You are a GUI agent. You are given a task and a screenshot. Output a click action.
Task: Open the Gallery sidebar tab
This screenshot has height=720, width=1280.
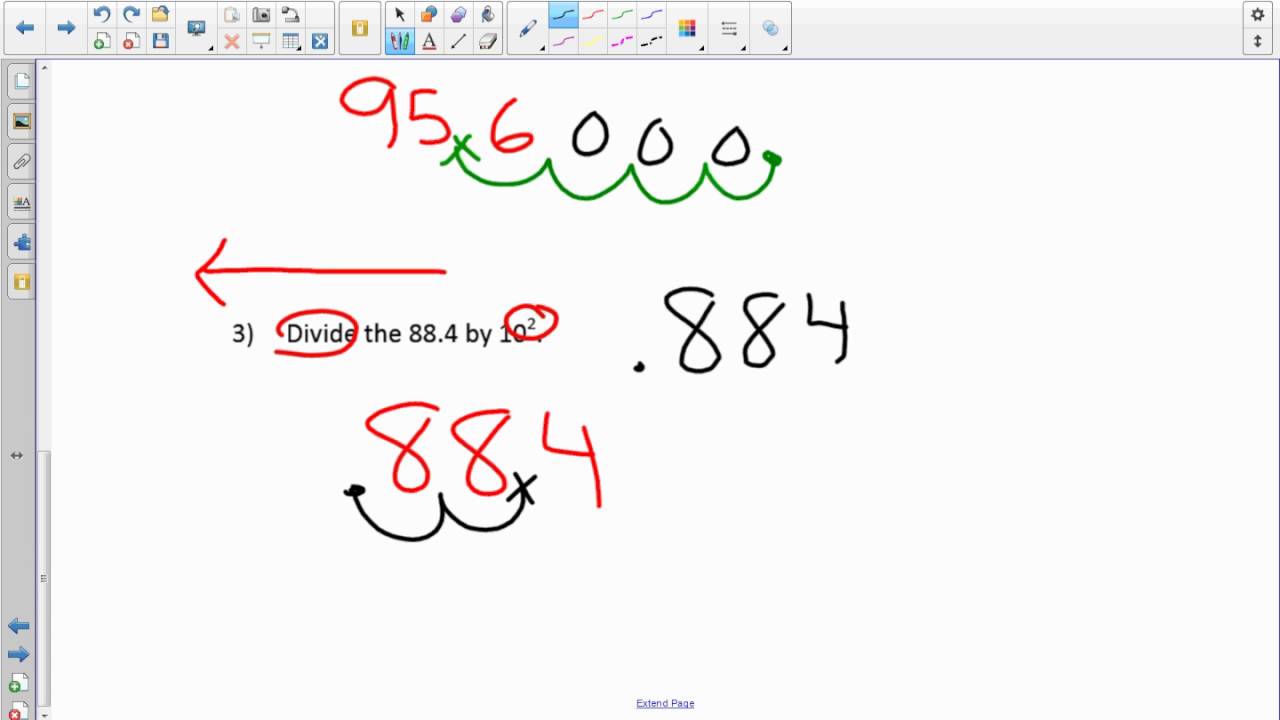[21, 121]
